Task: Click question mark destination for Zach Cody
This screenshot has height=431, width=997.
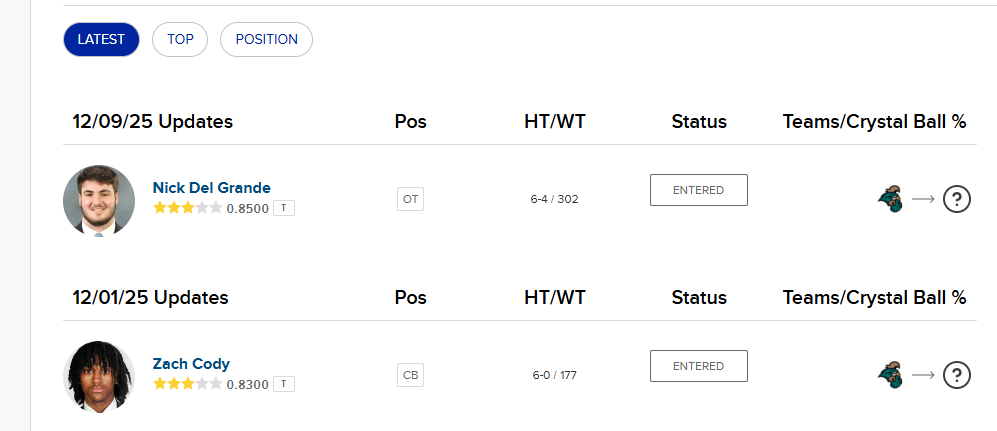Action: (957, 375)
